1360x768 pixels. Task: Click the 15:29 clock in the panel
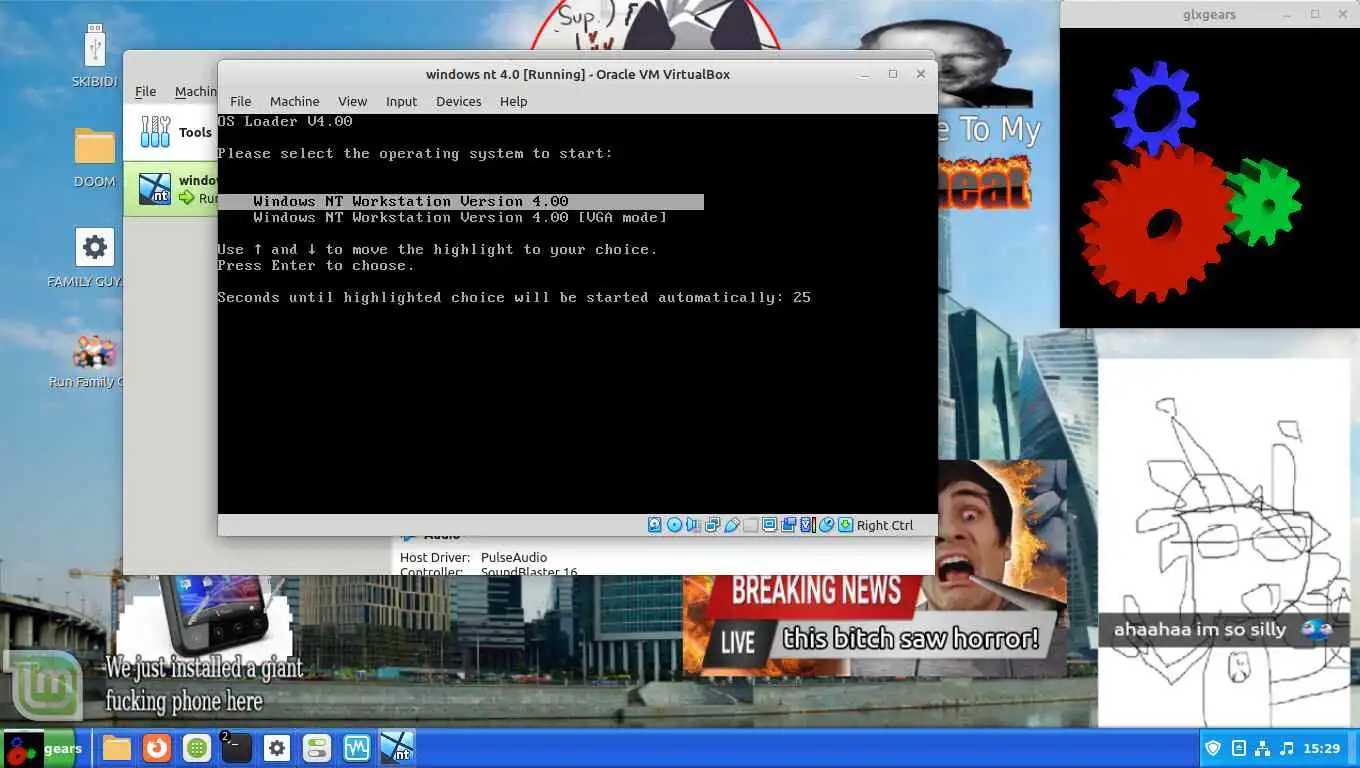point(1322,748)
